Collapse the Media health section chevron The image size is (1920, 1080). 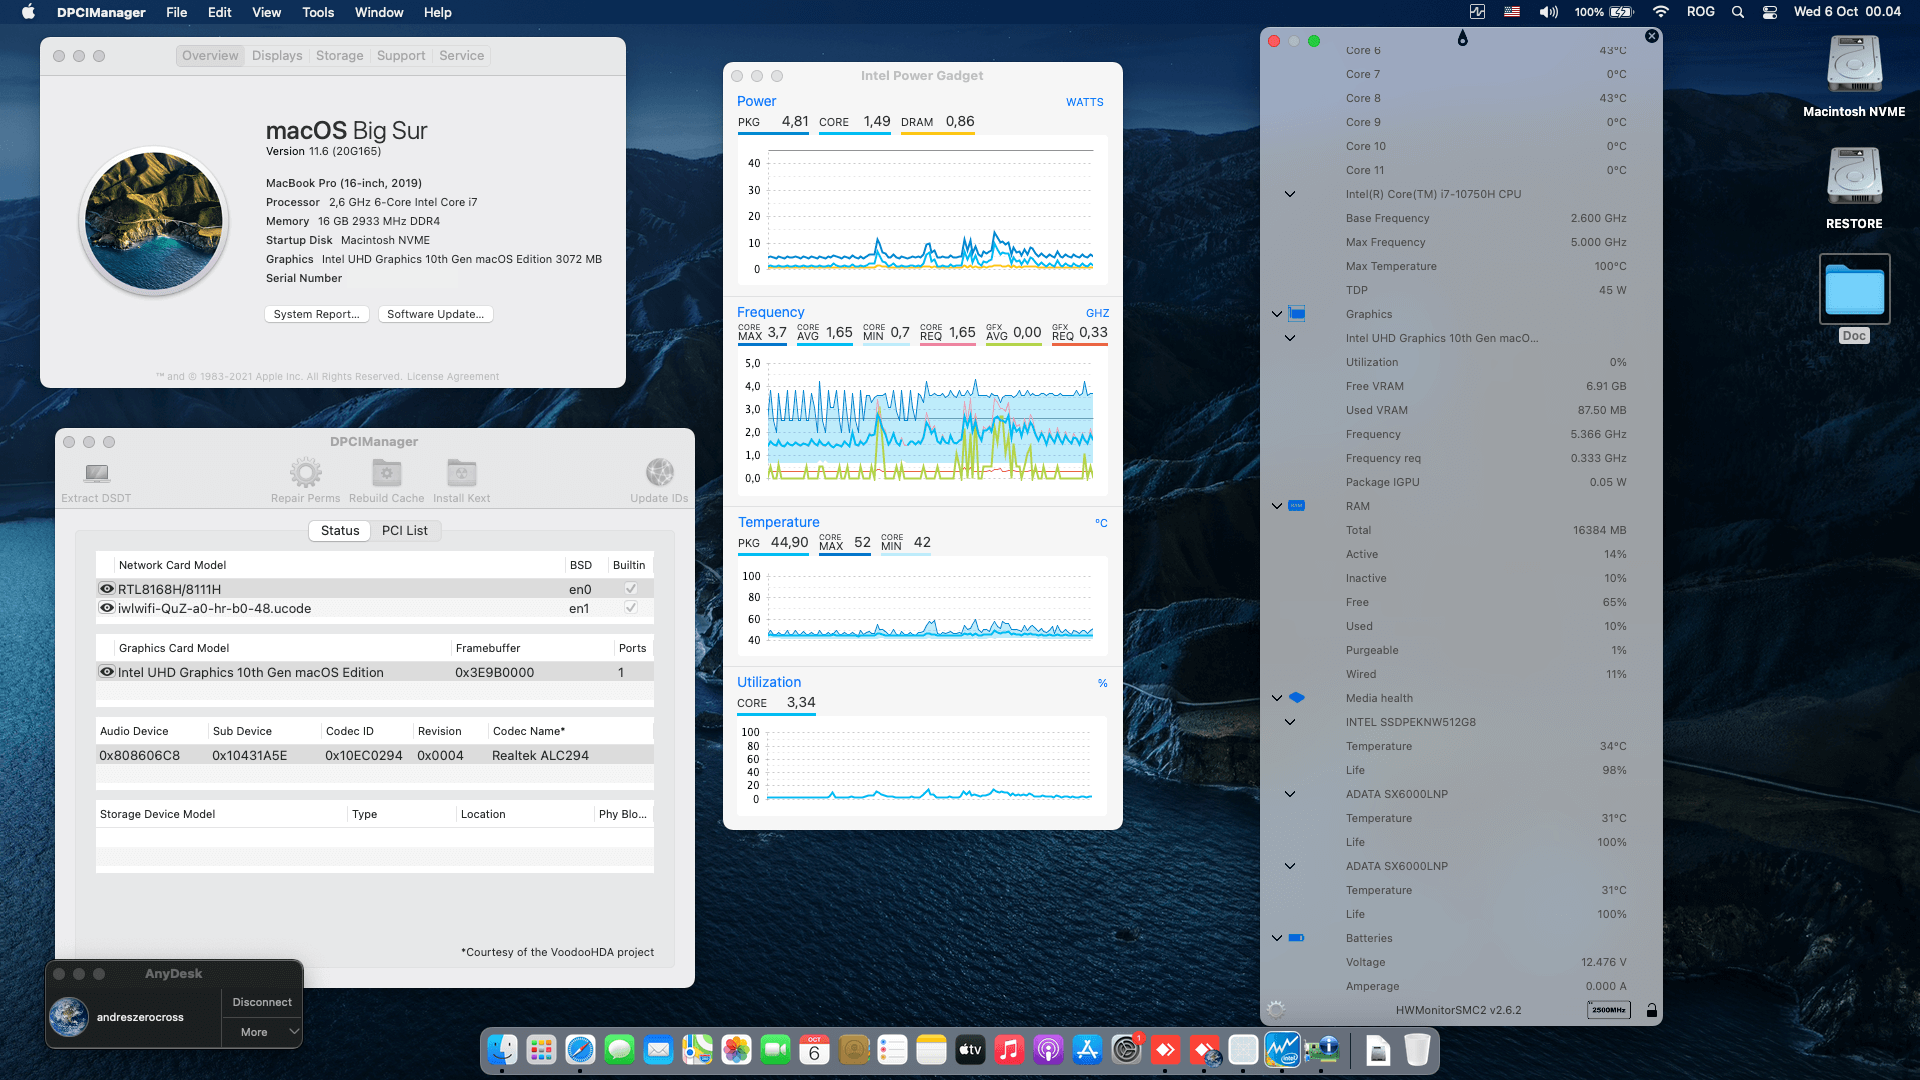[x=1277, y=698]
